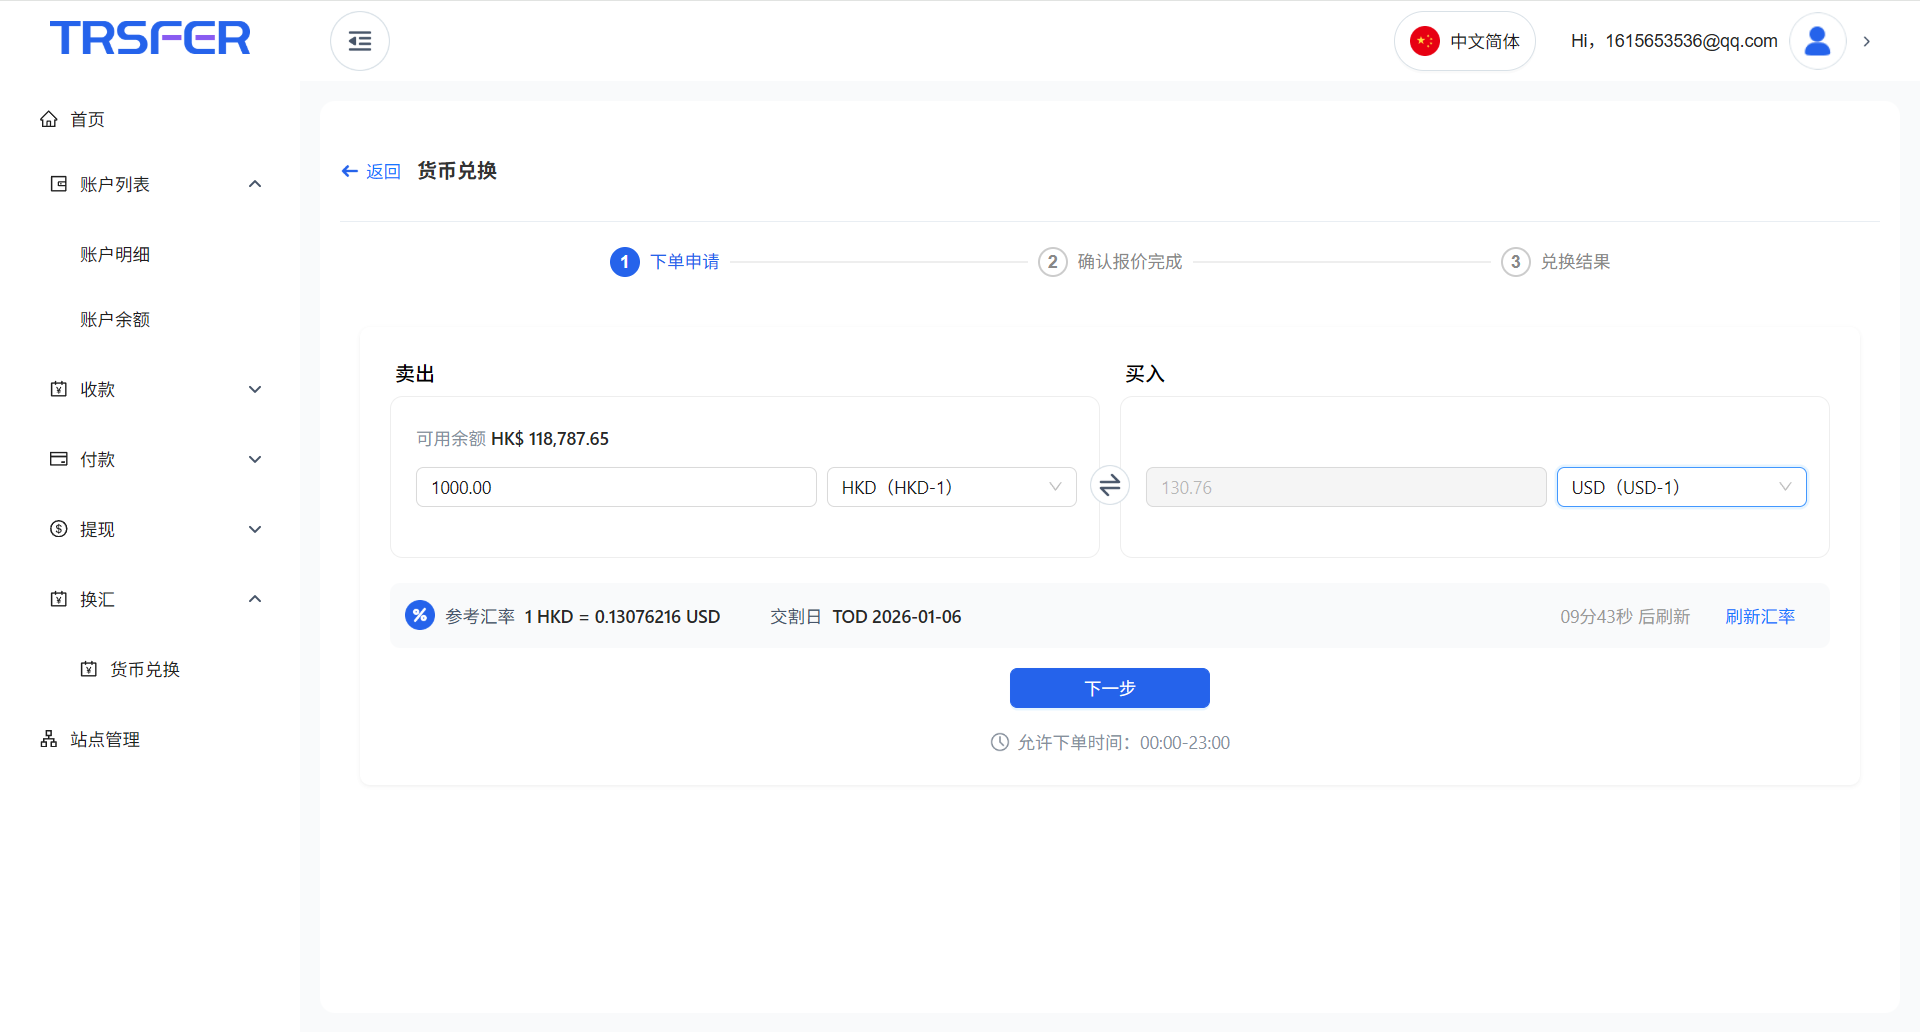Click the 刷新汇率 refresh rate link
This screenshot has height=1032, width=1920.
[1759, 616]
